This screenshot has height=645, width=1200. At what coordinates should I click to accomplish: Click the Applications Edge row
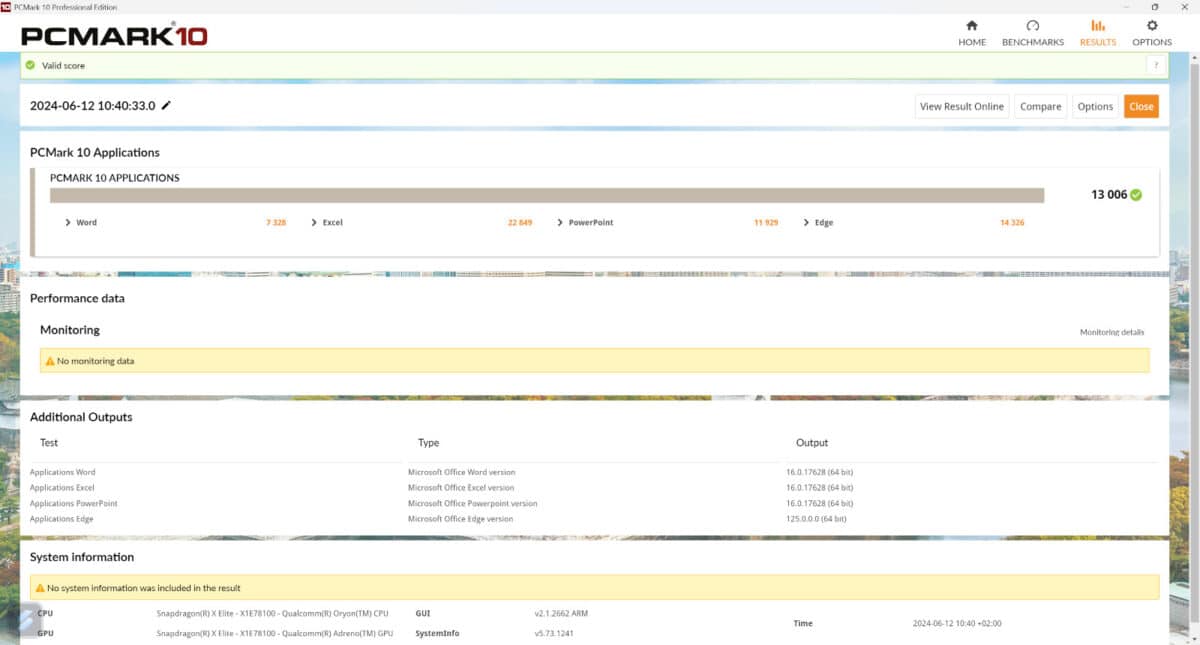594,519
